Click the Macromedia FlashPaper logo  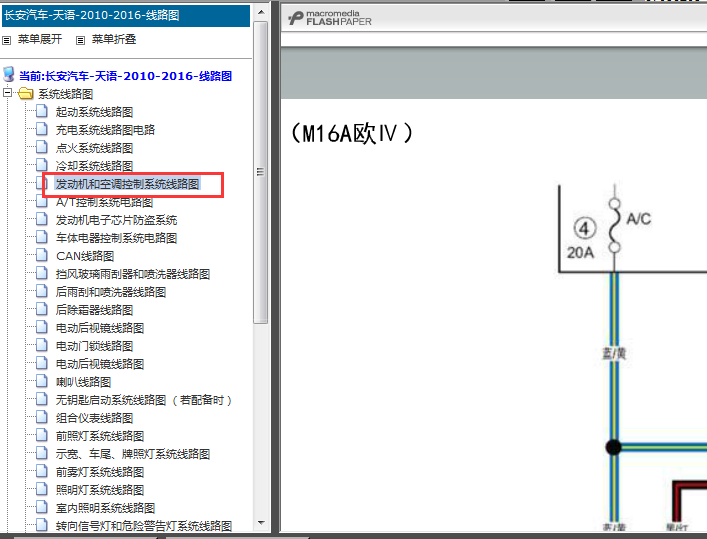click(330, 18)
